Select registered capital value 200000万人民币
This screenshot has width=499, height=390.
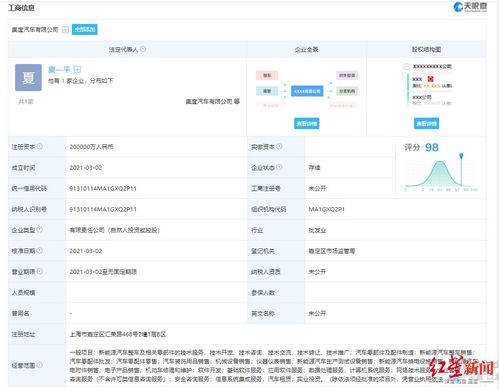click(x=91, y=147)
